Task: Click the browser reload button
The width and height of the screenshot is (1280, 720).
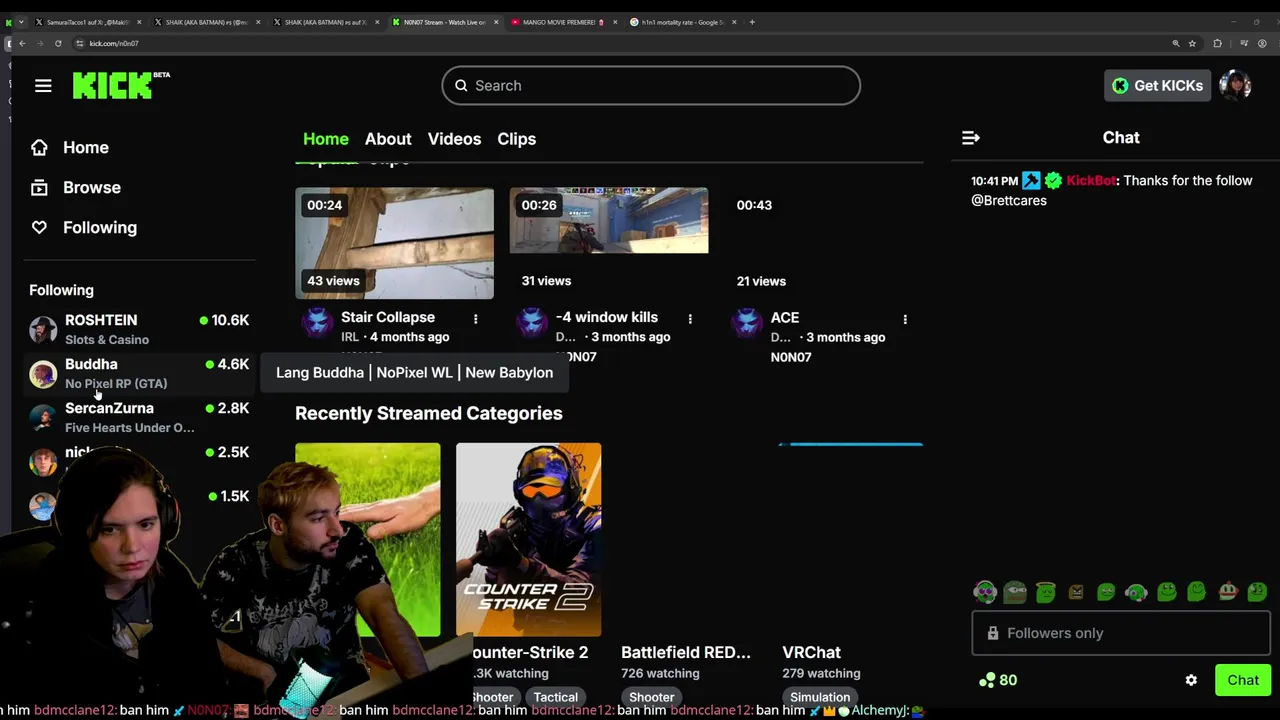Action: click(58, 43)
